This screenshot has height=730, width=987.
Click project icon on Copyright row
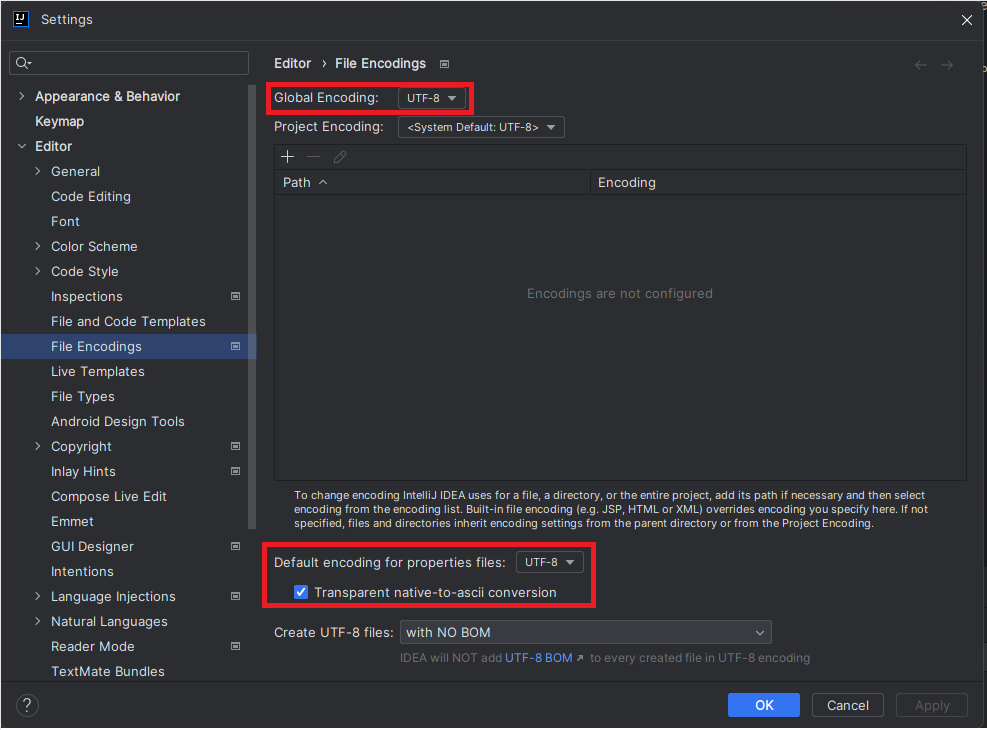pos(235,446)
